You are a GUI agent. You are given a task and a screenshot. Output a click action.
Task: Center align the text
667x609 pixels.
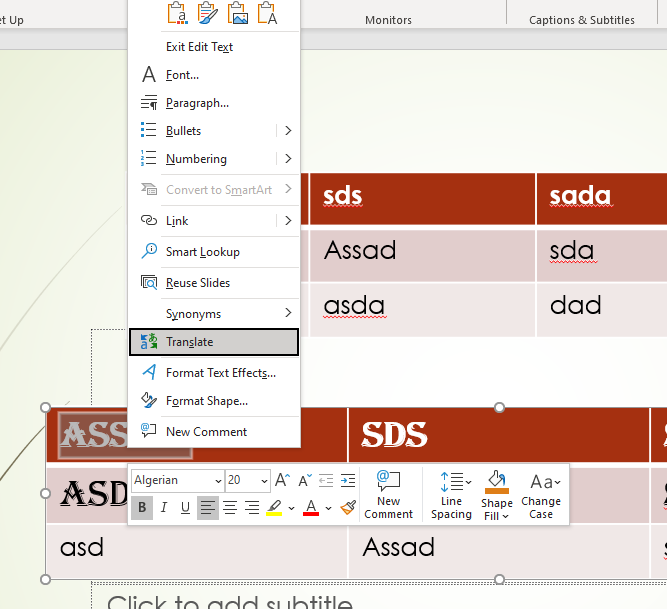[230, 507]
